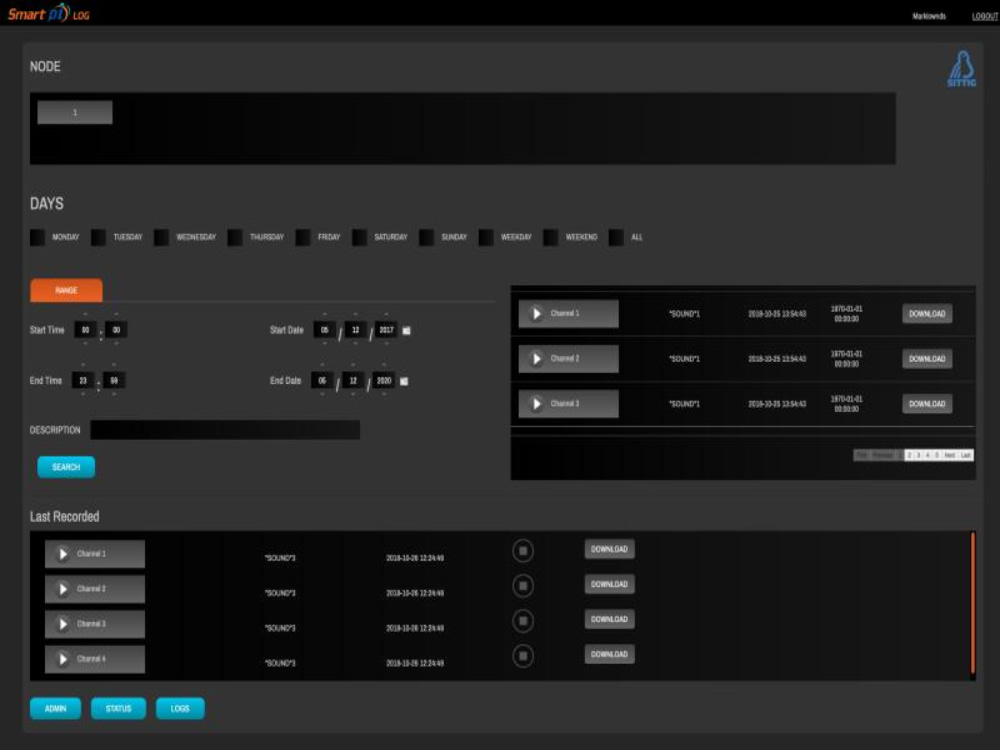Click the orange Last Recorded scrollbar
This screenshot has height=750, width=1000.
point(973,603)
